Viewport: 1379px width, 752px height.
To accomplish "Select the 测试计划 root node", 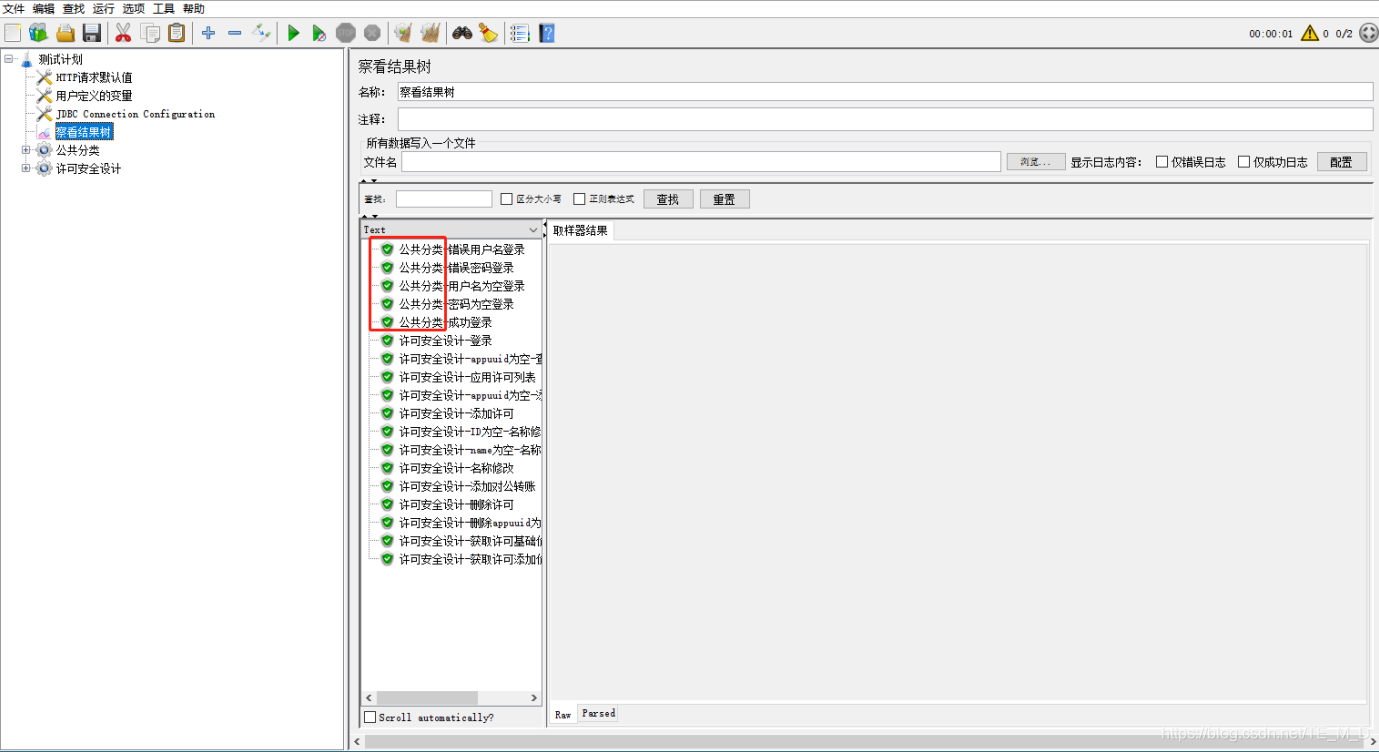I will (60, 59).
